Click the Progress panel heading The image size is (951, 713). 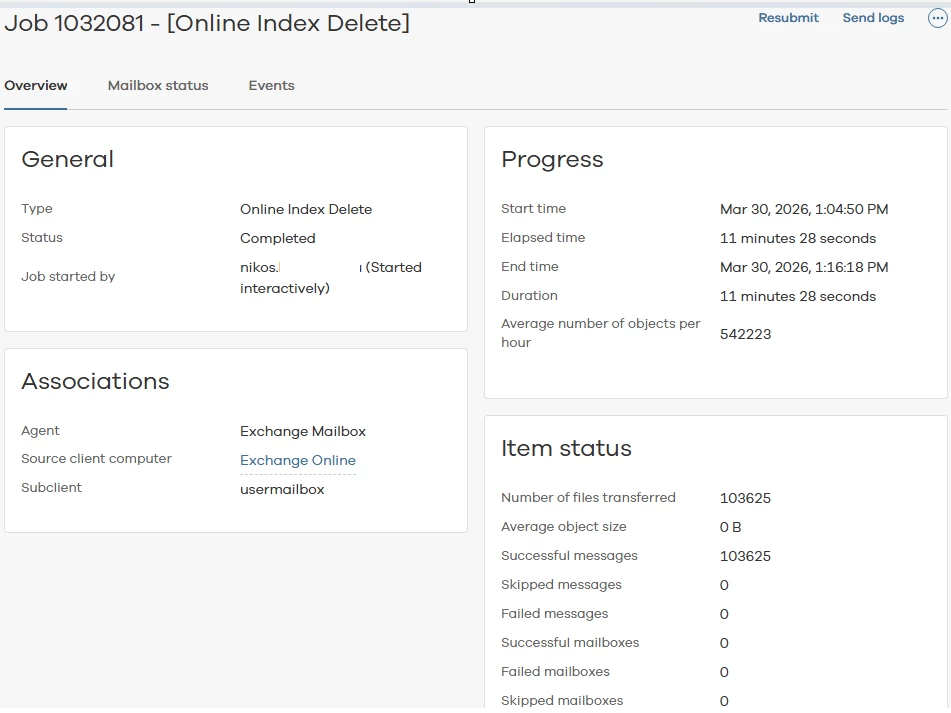552,160
